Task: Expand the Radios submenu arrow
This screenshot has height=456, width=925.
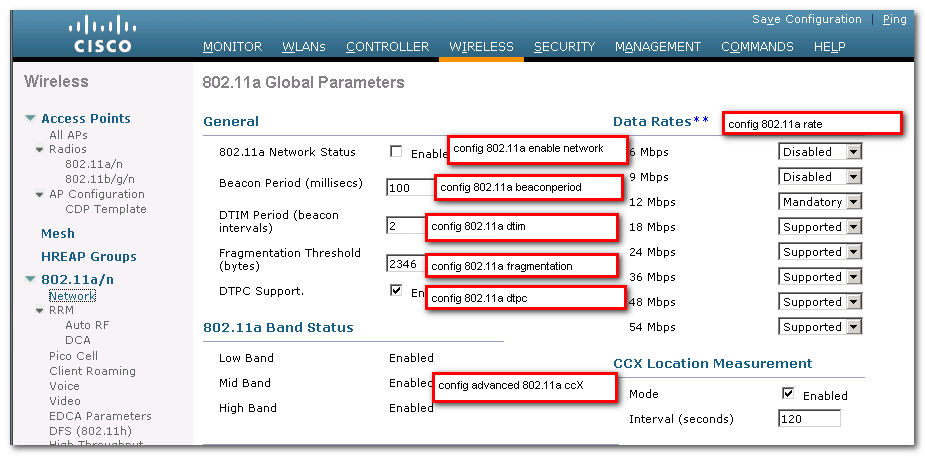Action: tap(39, 150)
